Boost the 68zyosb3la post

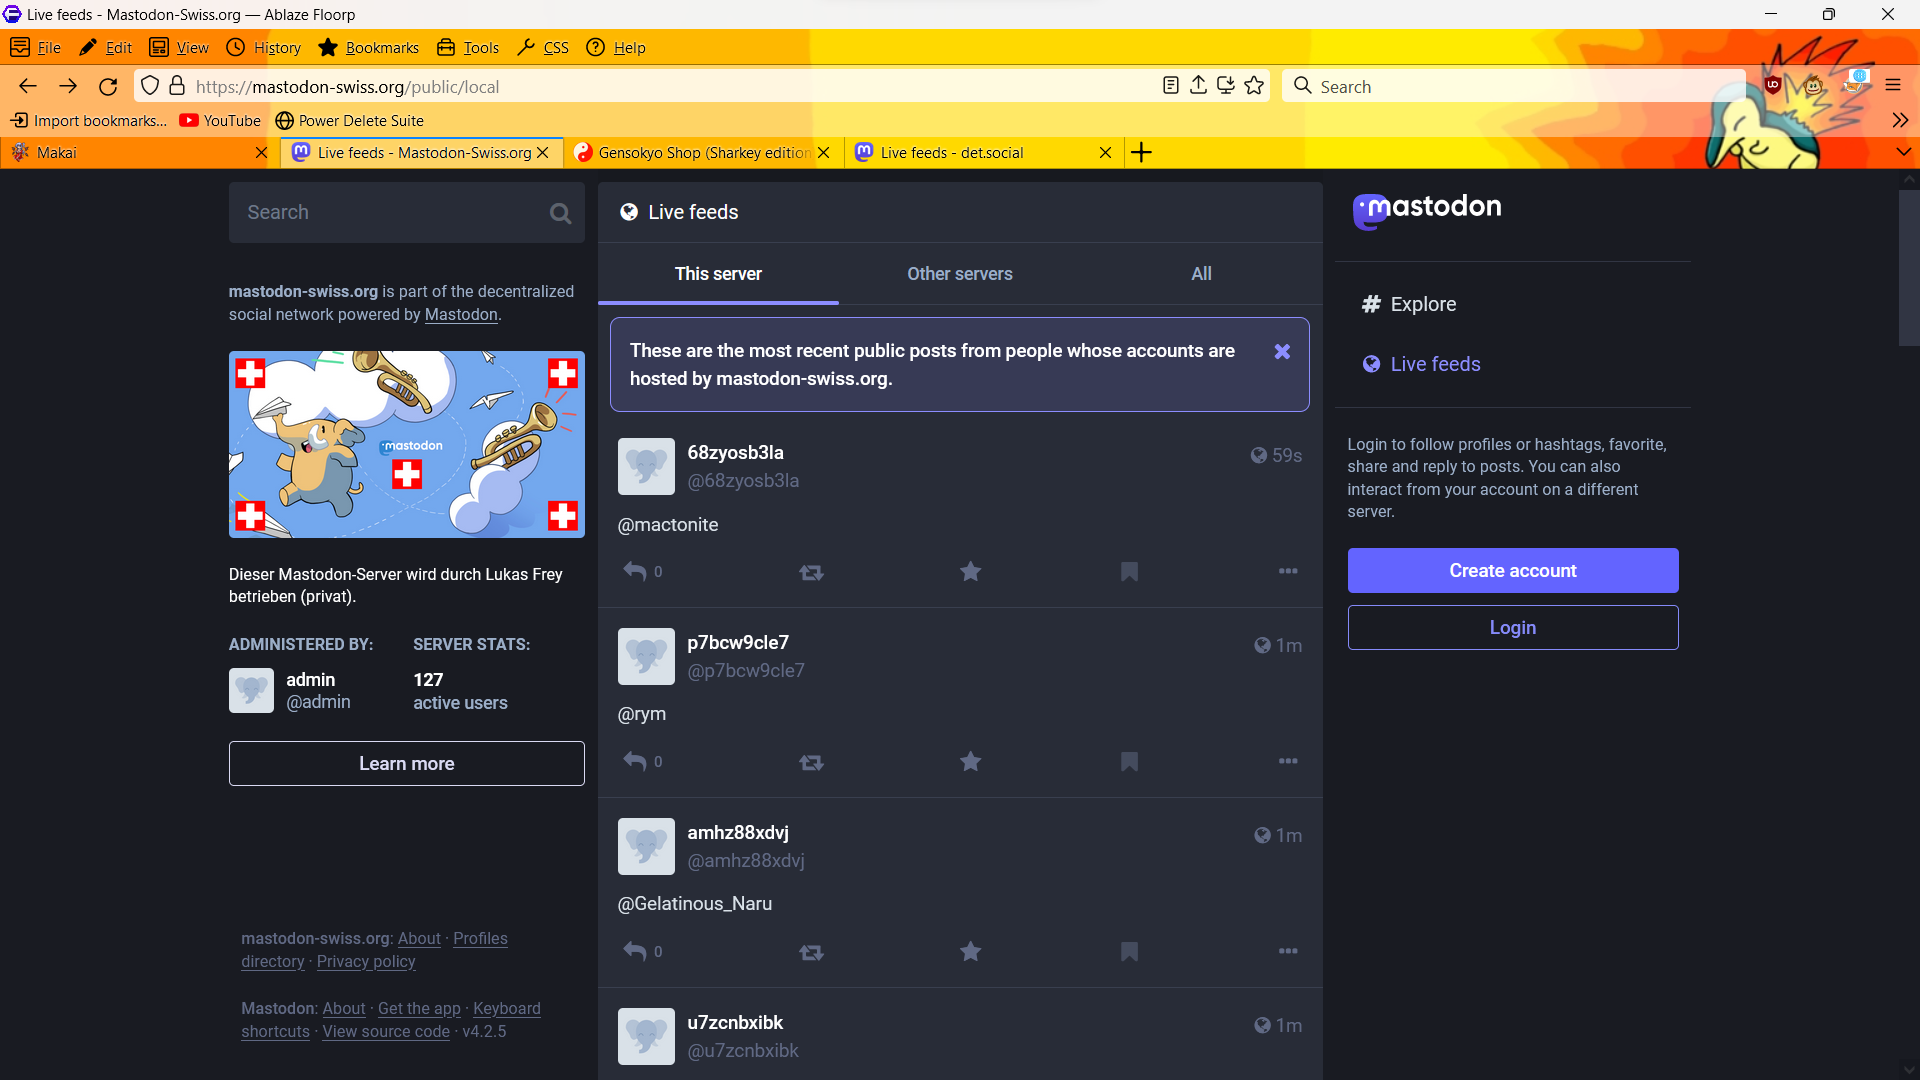coord(811,572)
